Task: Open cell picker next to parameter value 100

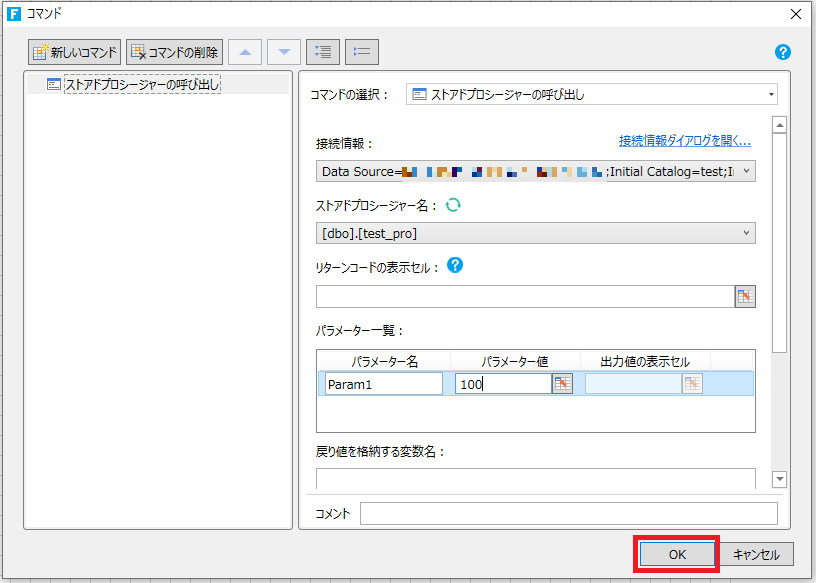Action: coord(562,383)
